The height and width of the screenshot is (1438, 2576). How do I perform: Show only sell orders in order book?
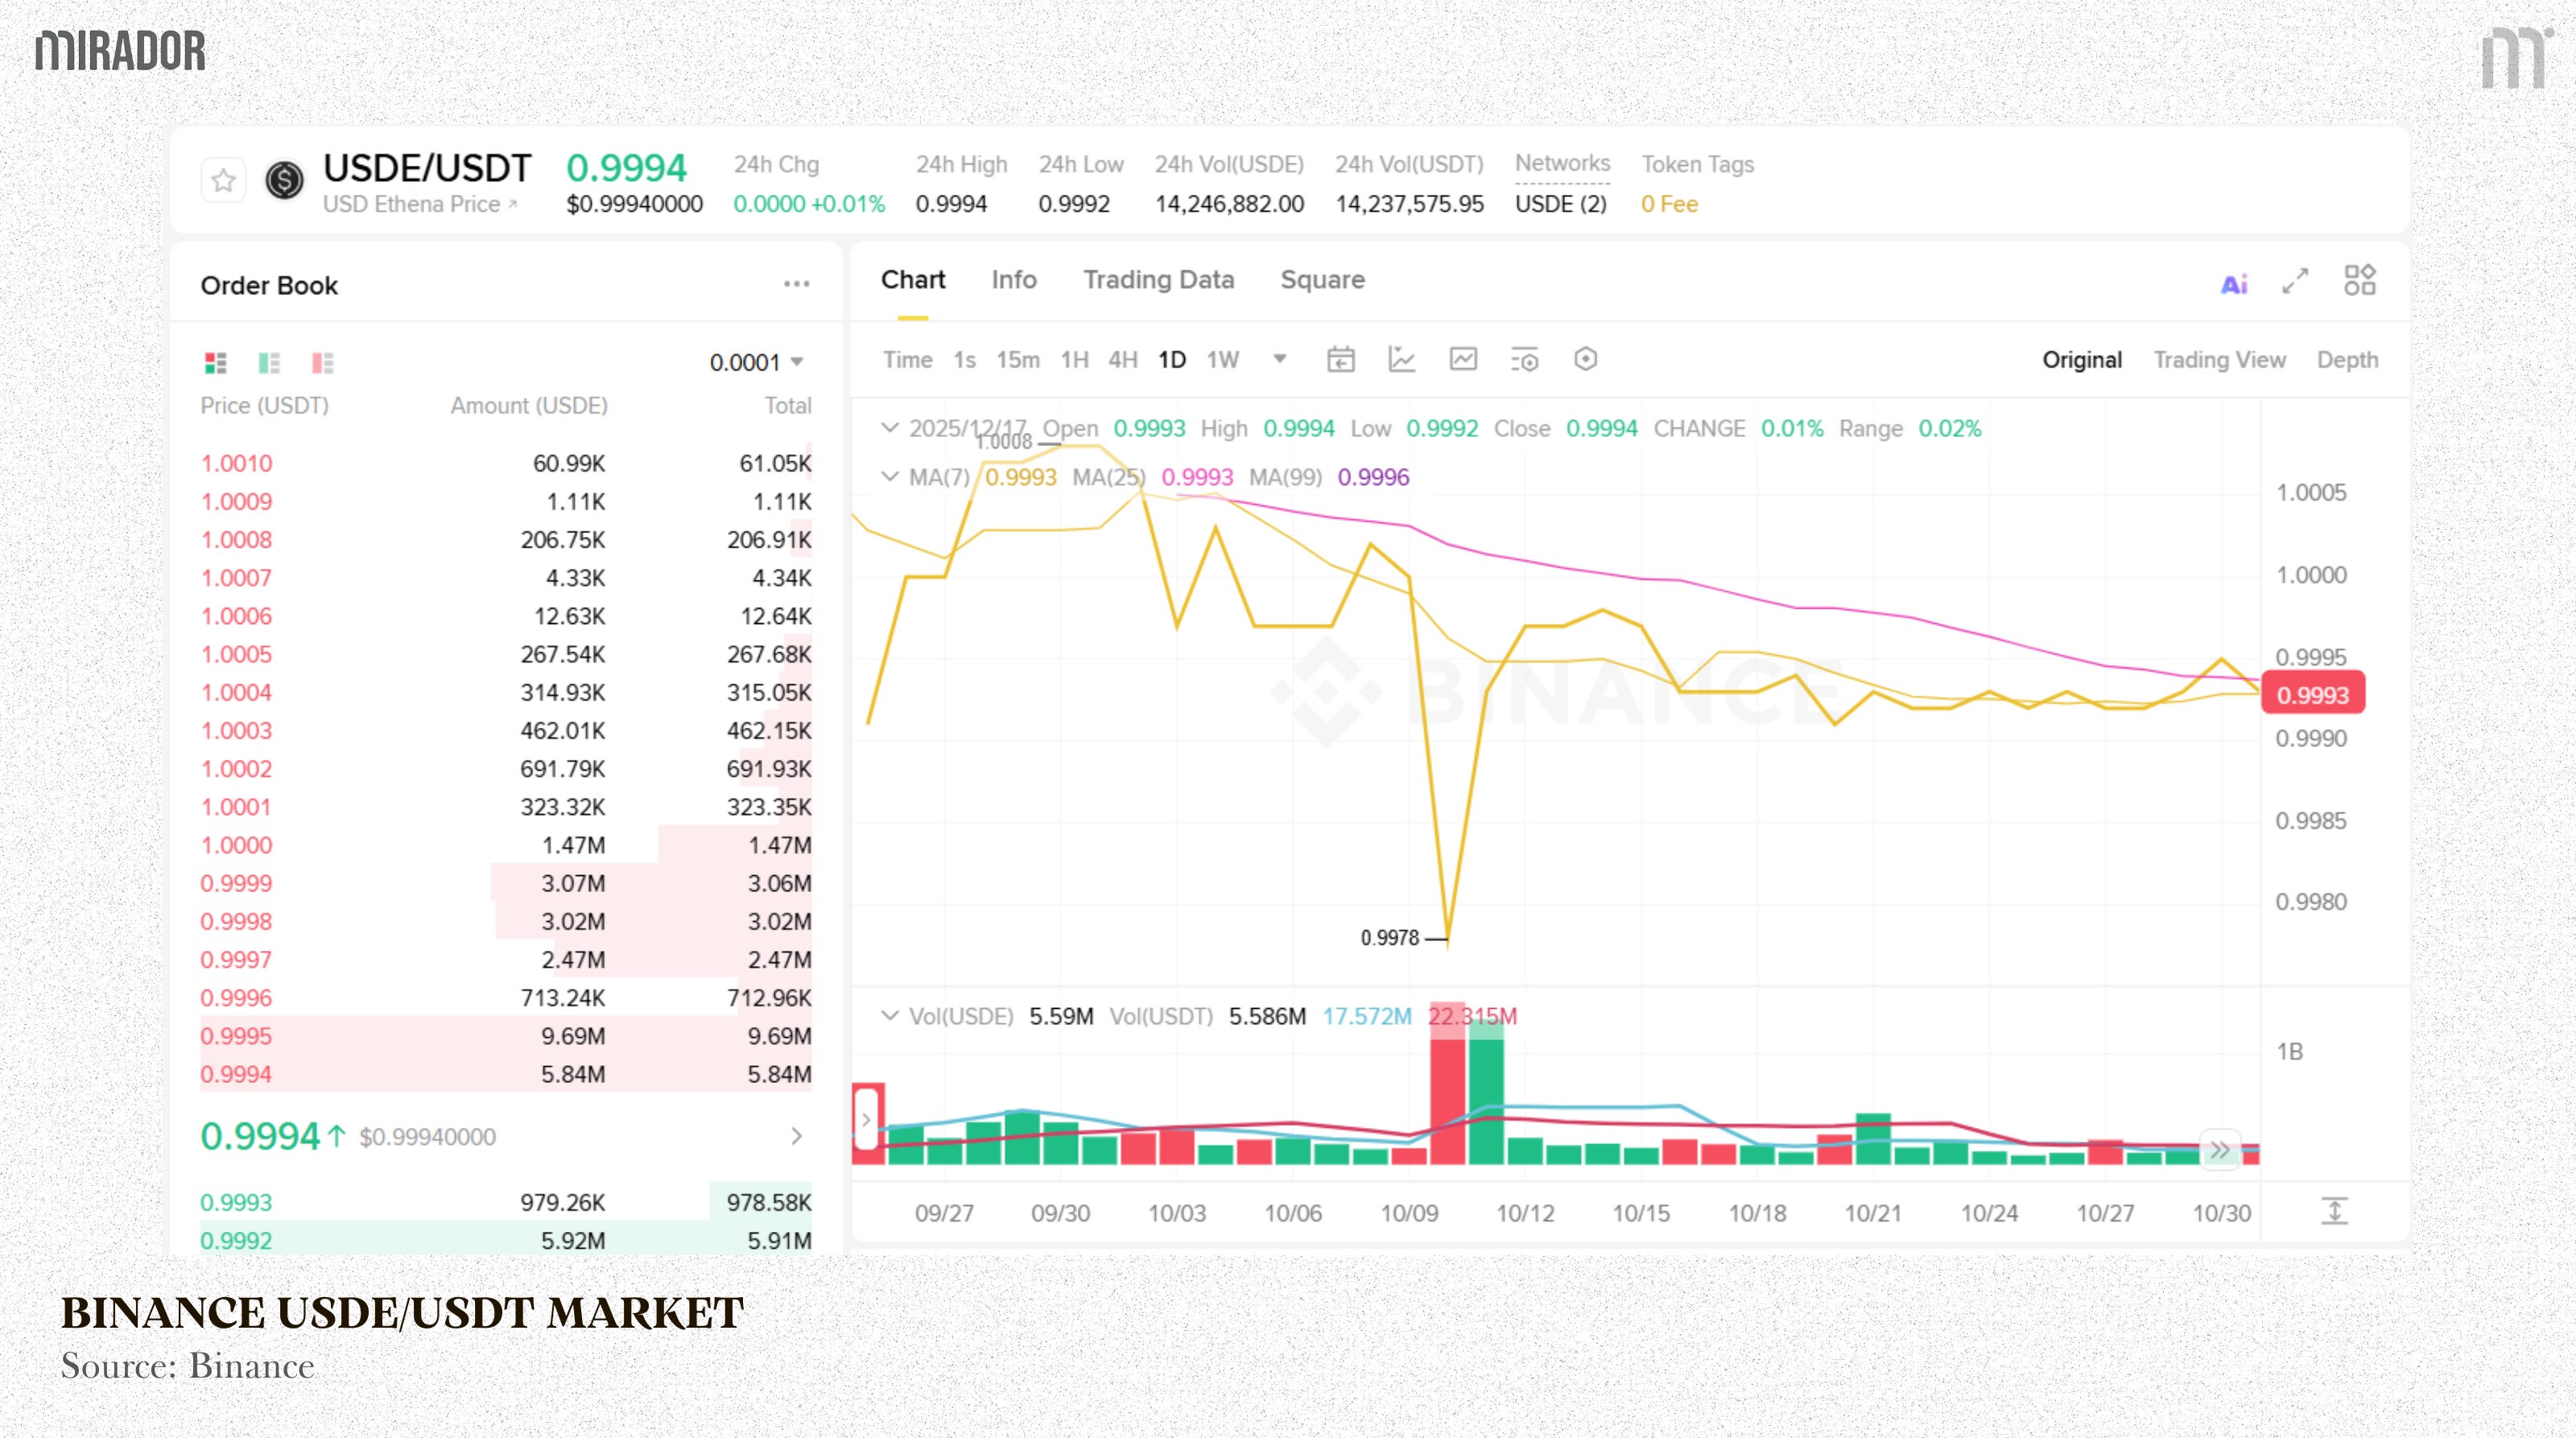pyautogui.click(x=322, y=362)
